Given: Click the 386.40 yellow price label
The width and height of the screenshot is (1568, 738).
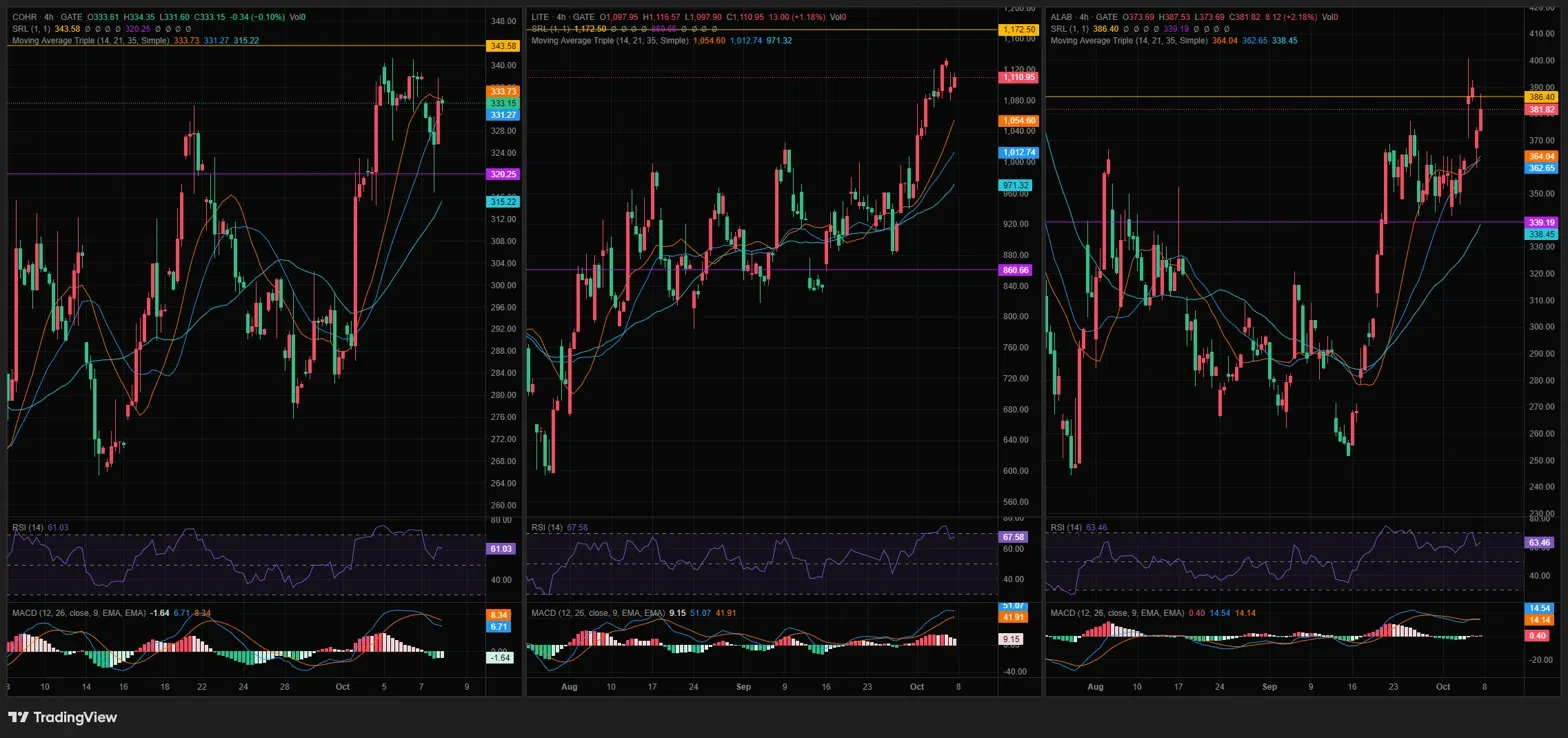Looking at the screenshot, I should coord(1541,97).
